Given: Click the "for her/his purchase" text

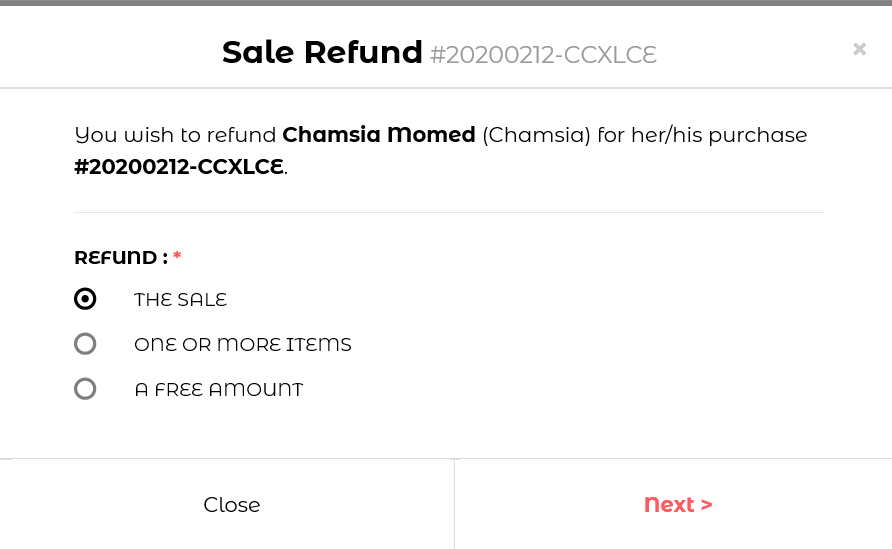Looking at the screenshot, I should pos(702,134).
